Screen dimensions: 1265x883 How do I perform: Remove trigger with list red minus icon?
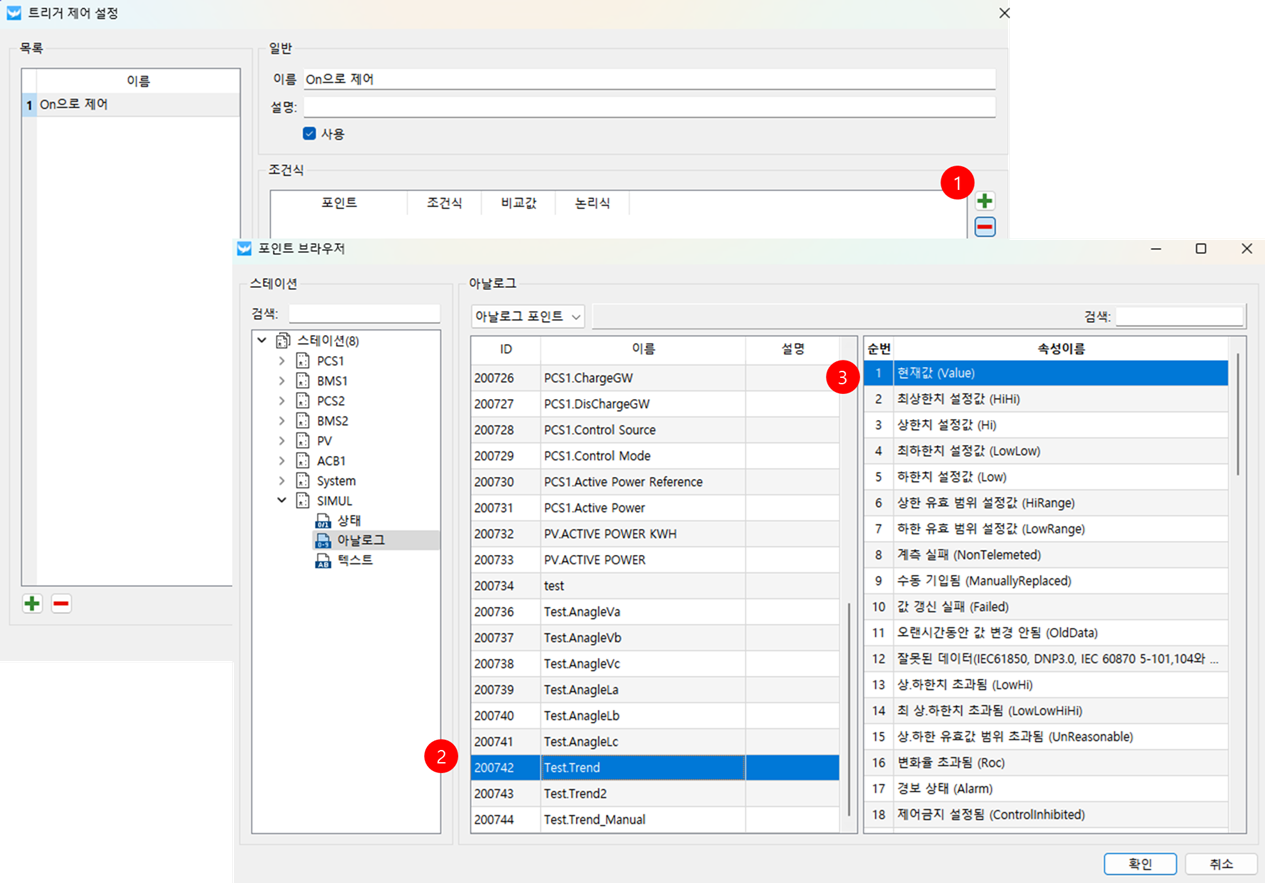point(61,603)
